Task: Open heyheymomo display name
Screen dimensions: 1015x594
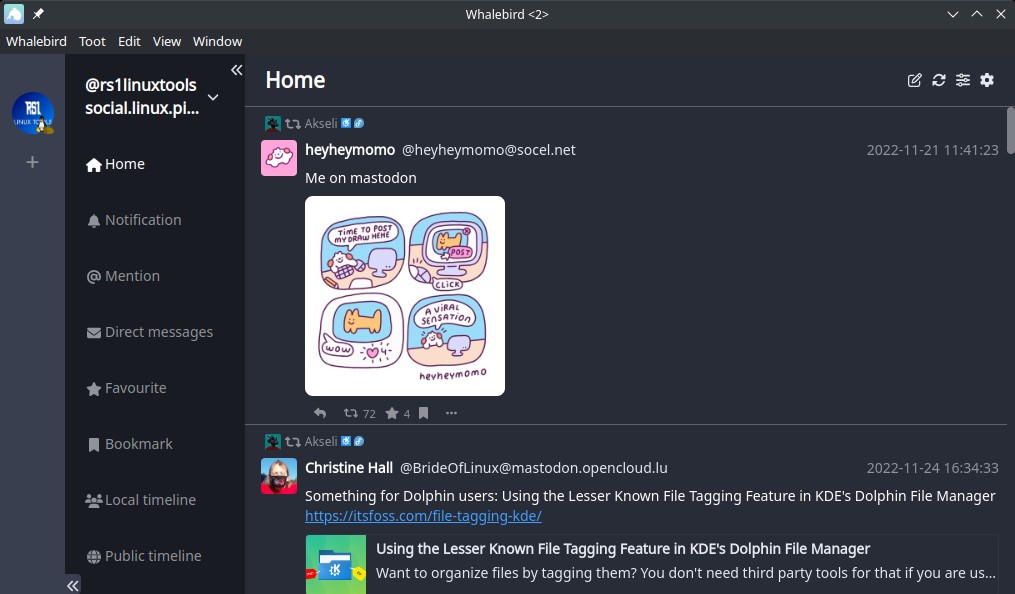Action: point(350,150)
